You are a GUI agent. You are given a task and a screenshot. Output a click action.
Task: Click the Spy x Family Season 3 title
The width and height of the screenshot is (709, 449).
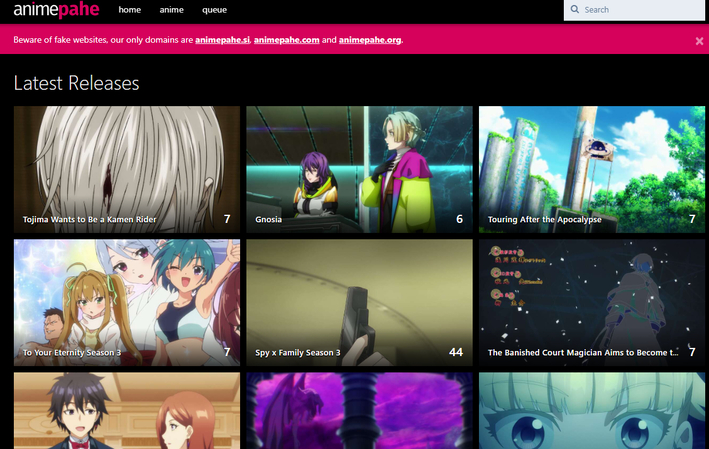(298, 353)
